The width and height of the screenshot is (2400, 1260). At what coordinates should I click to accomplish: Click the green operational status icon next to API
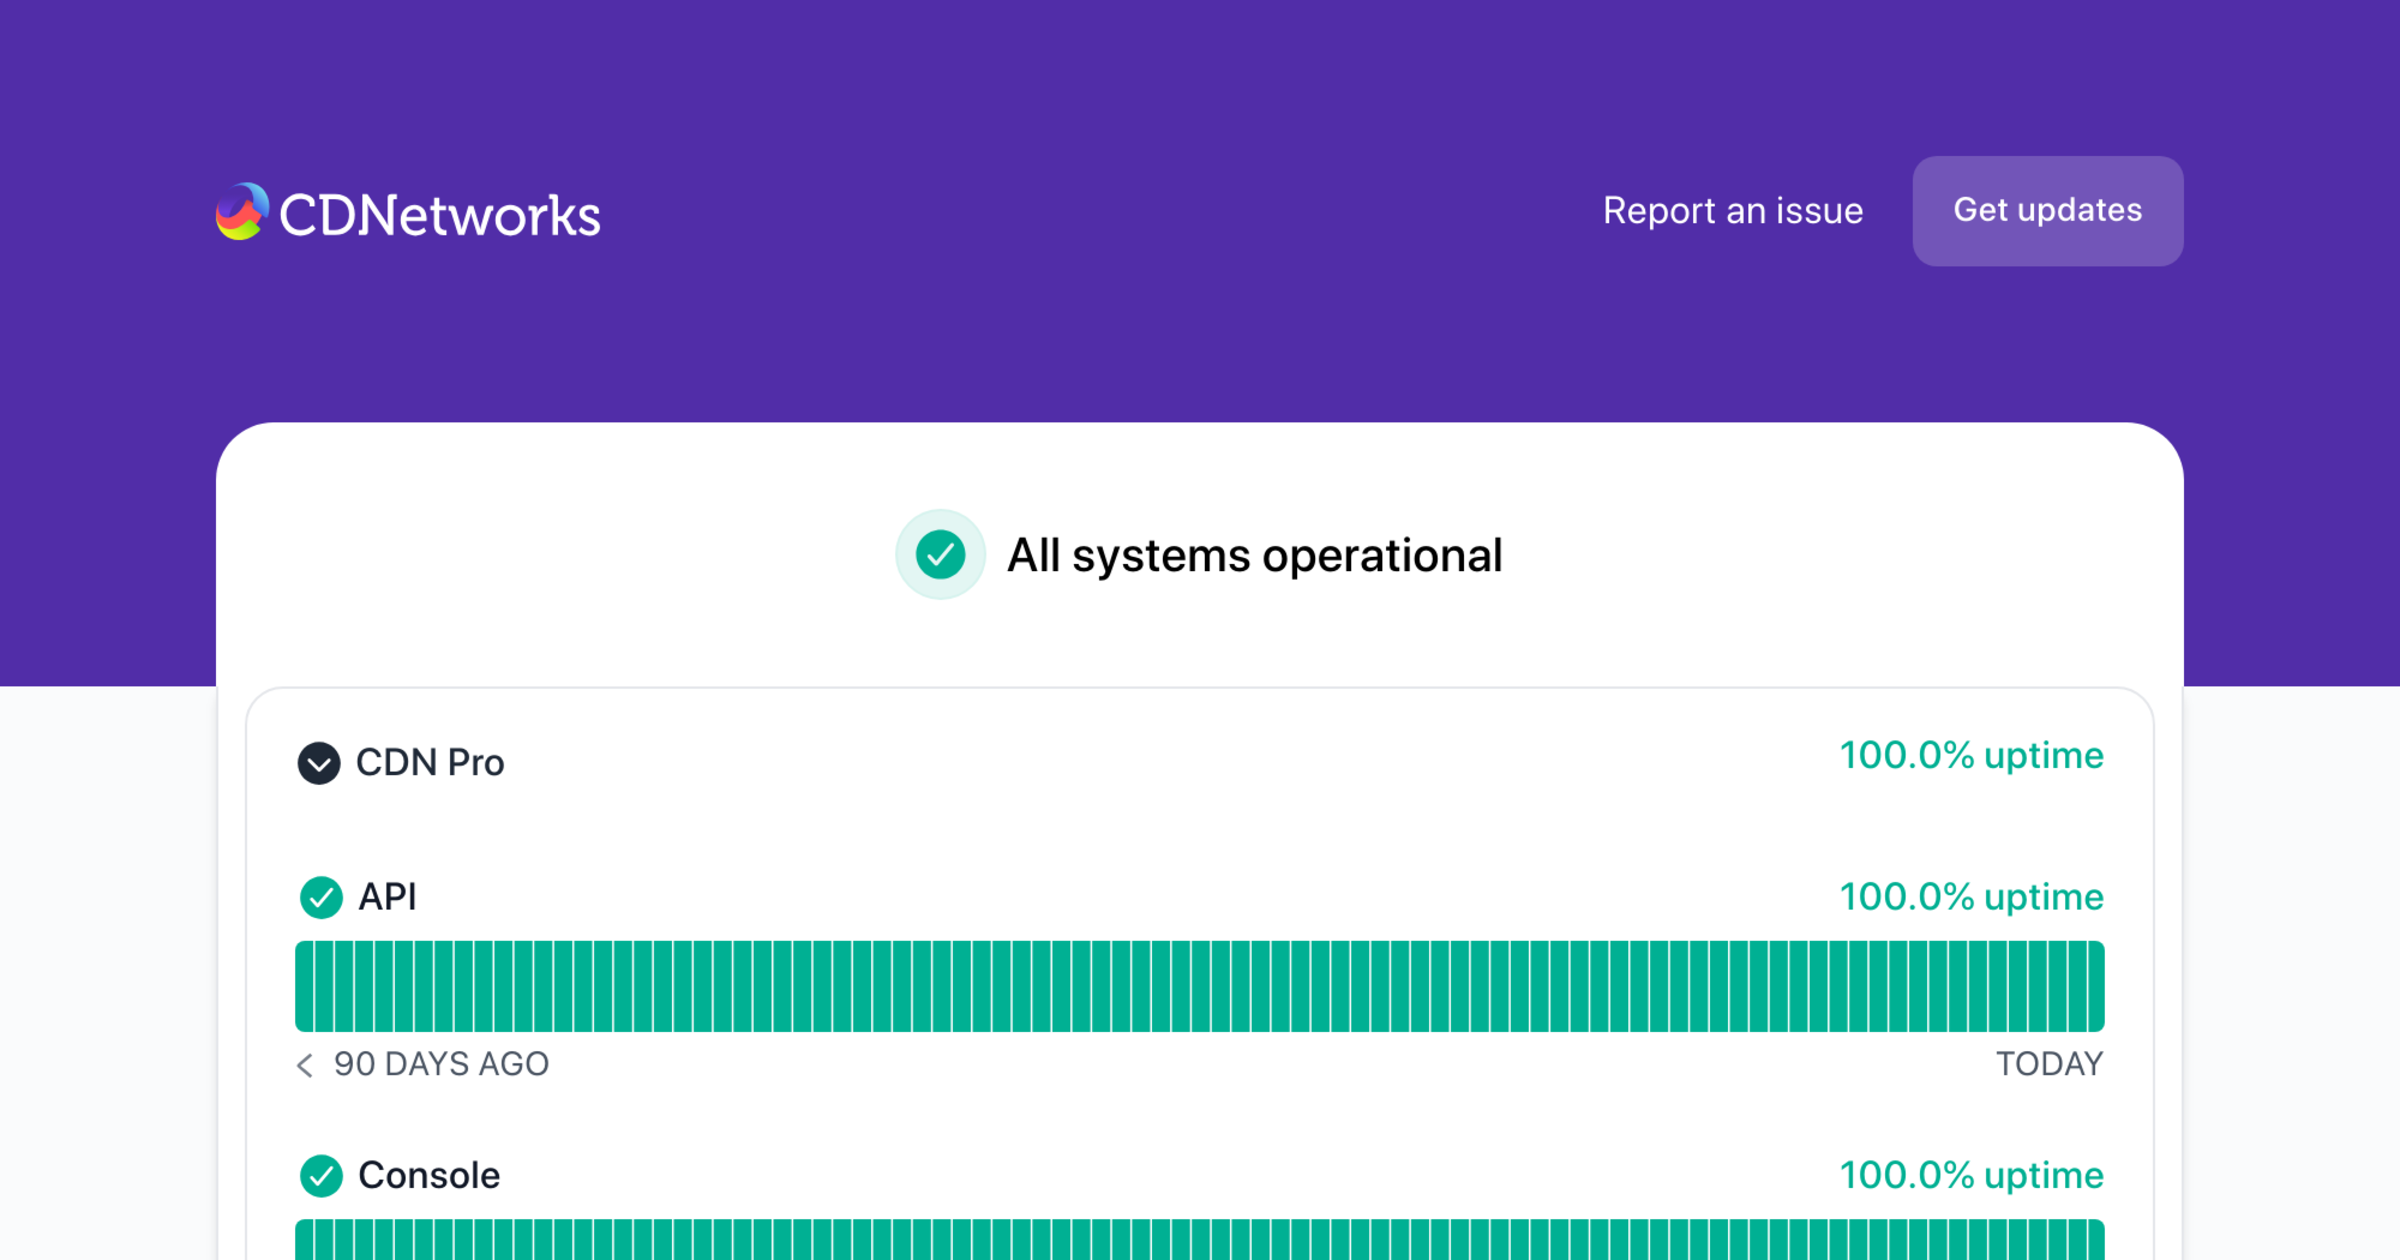pyautogui.click(x=320, y=898)
